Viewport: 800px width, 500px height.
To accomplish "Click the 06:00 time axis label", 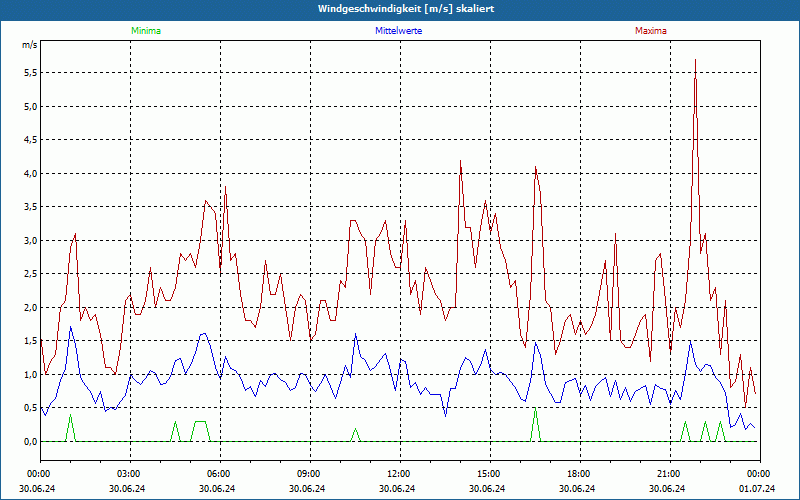I will point(220,474).
